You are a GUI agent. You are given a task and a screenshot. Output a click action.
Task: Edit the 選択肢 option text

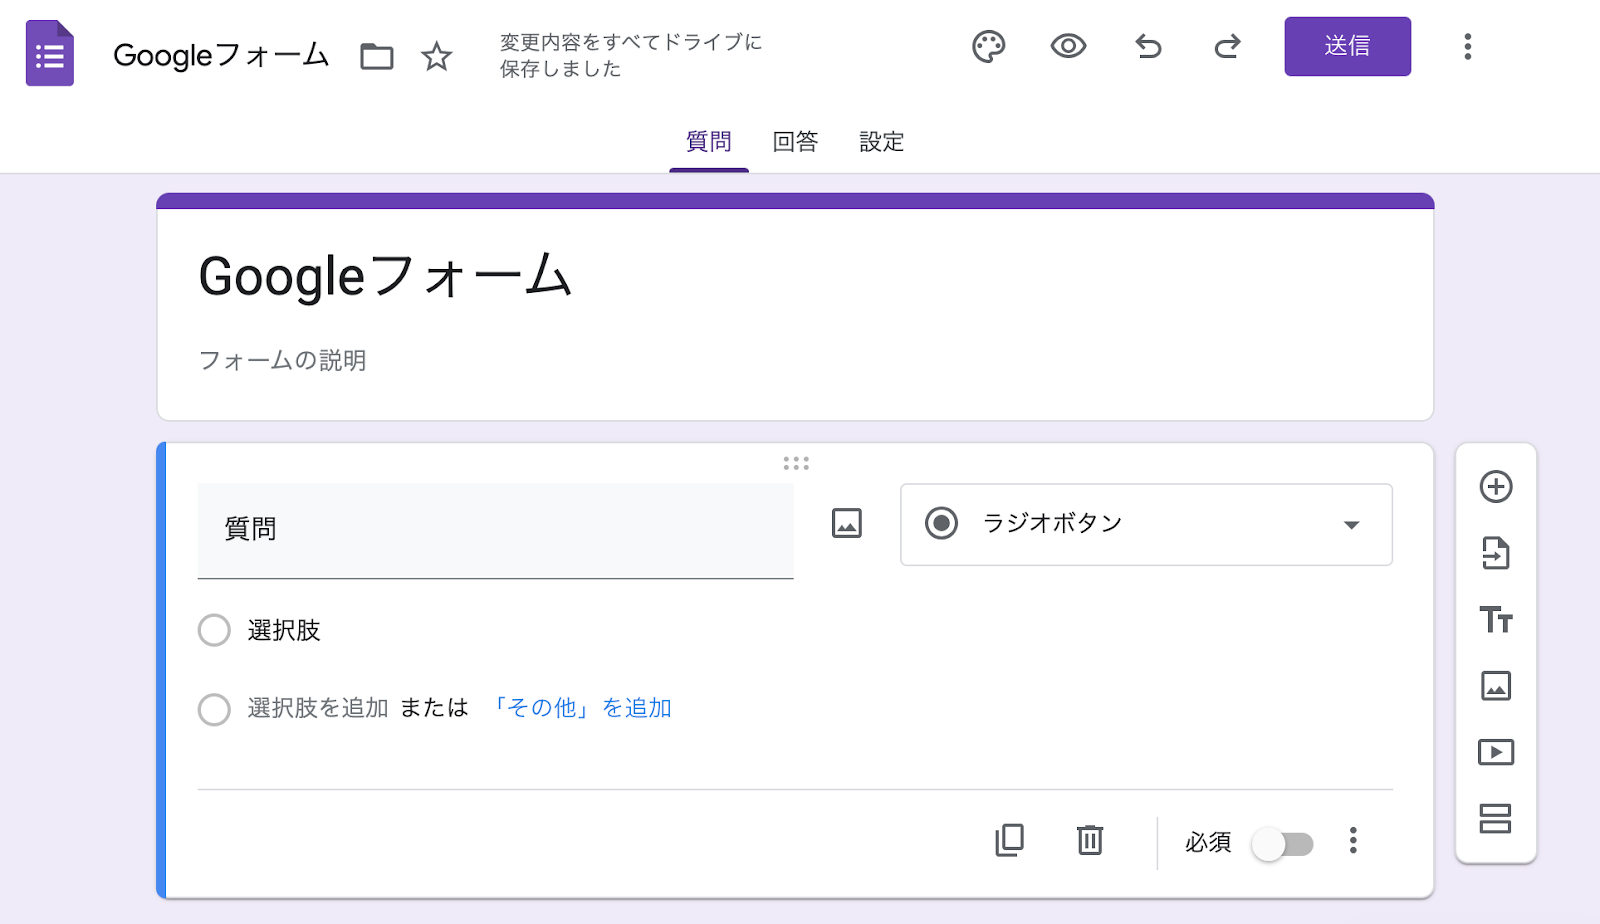(284, 630)
